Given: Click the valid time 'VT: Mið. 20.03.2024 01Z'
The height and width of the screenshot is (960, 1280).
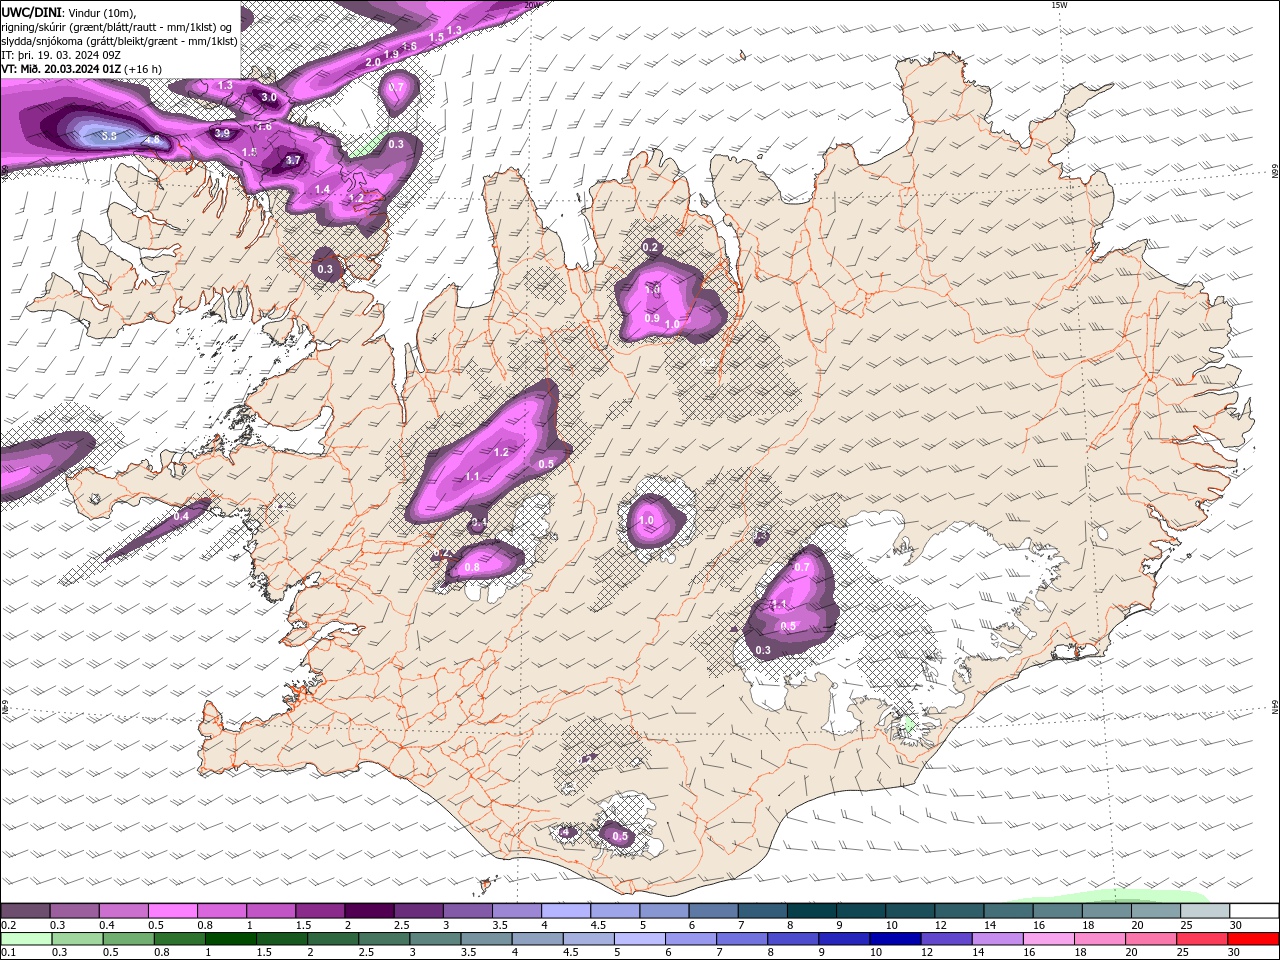Looking at the screenshot, I should point(62,69).
